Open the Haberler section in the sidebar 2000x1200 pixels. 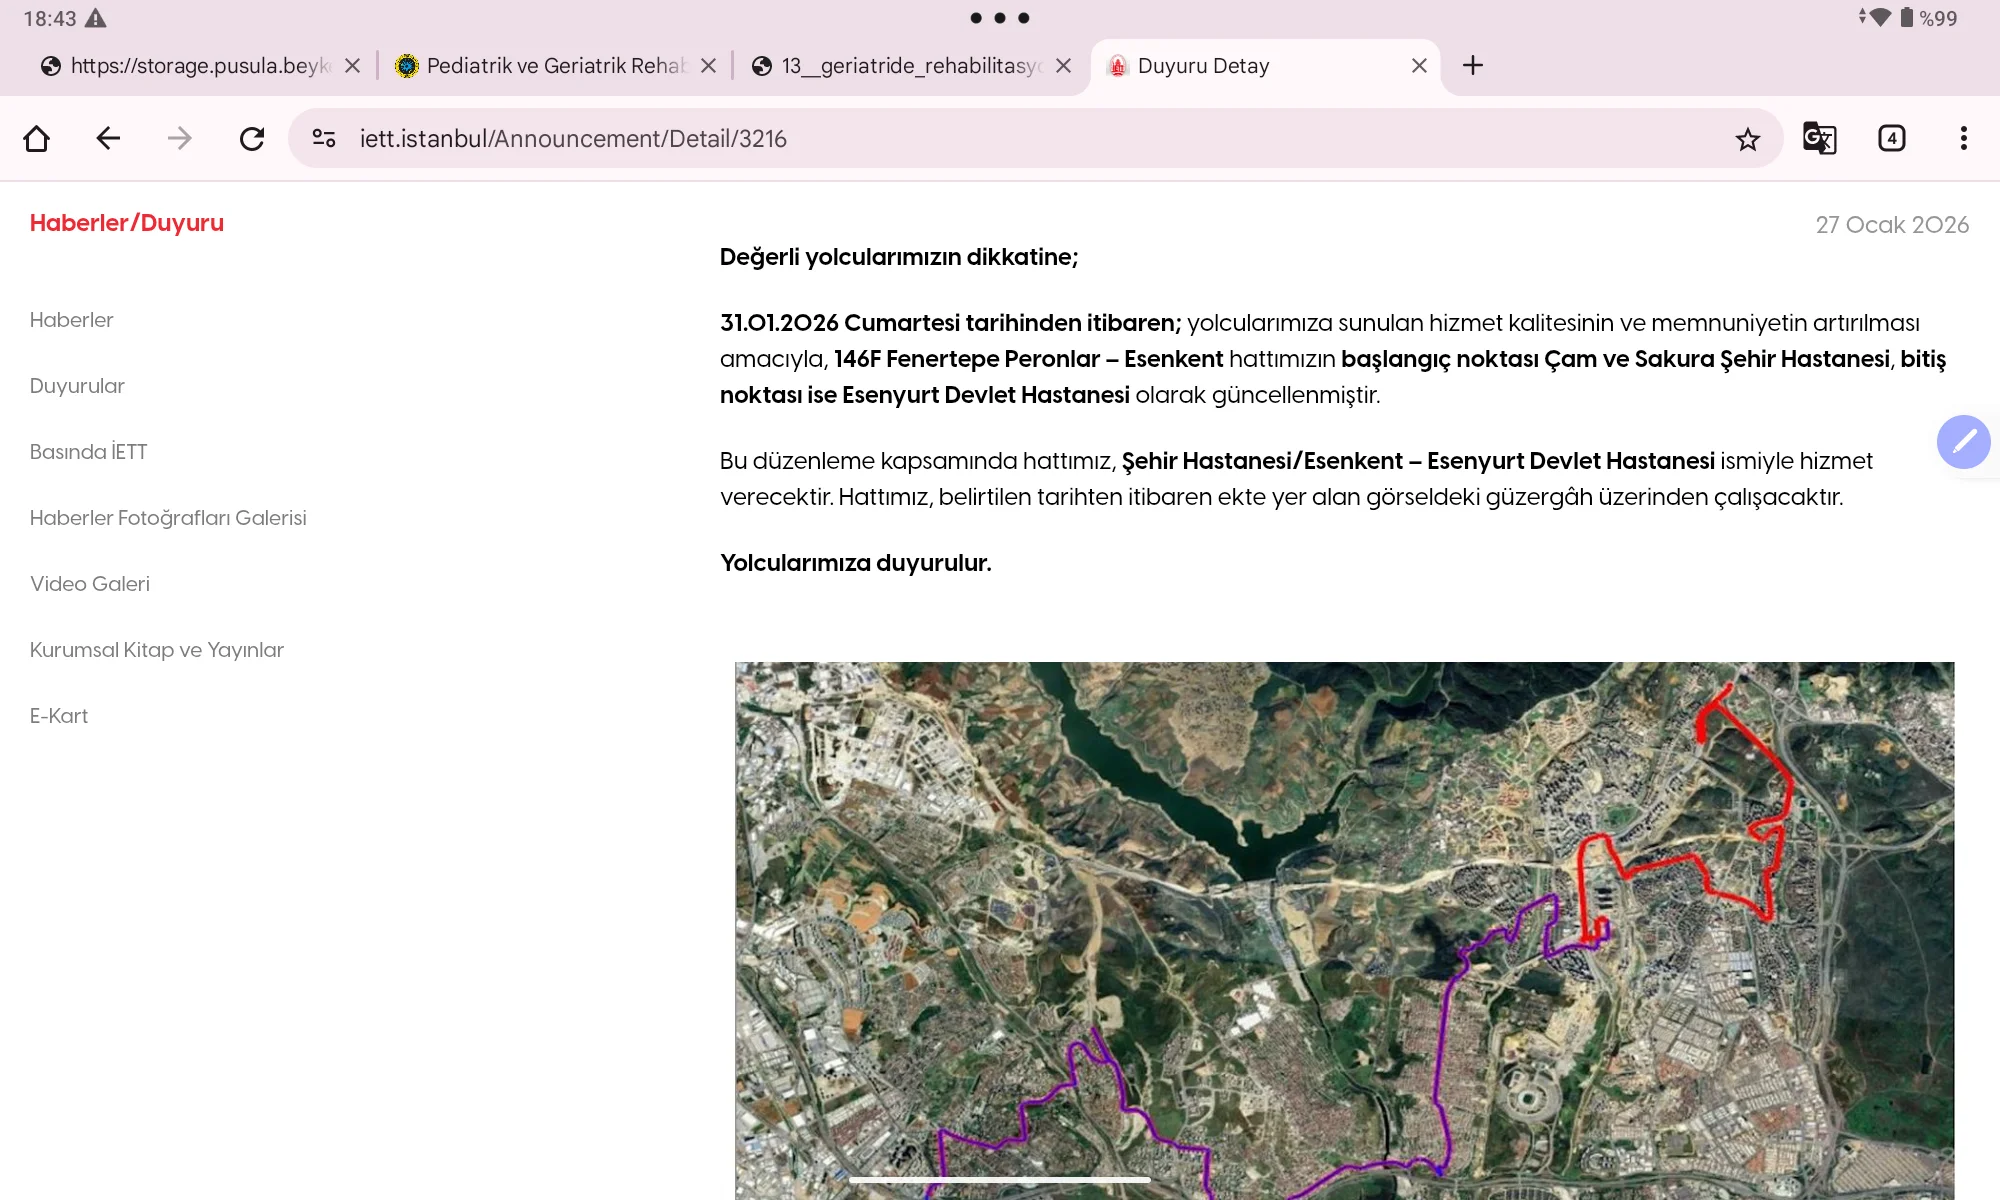pos(71,319)
